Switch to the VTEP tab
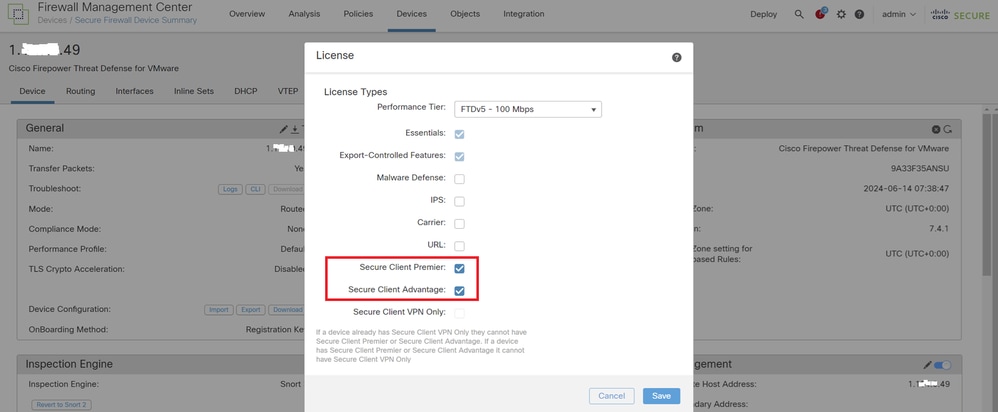998x412 pixels. click(x=288, y=91)
